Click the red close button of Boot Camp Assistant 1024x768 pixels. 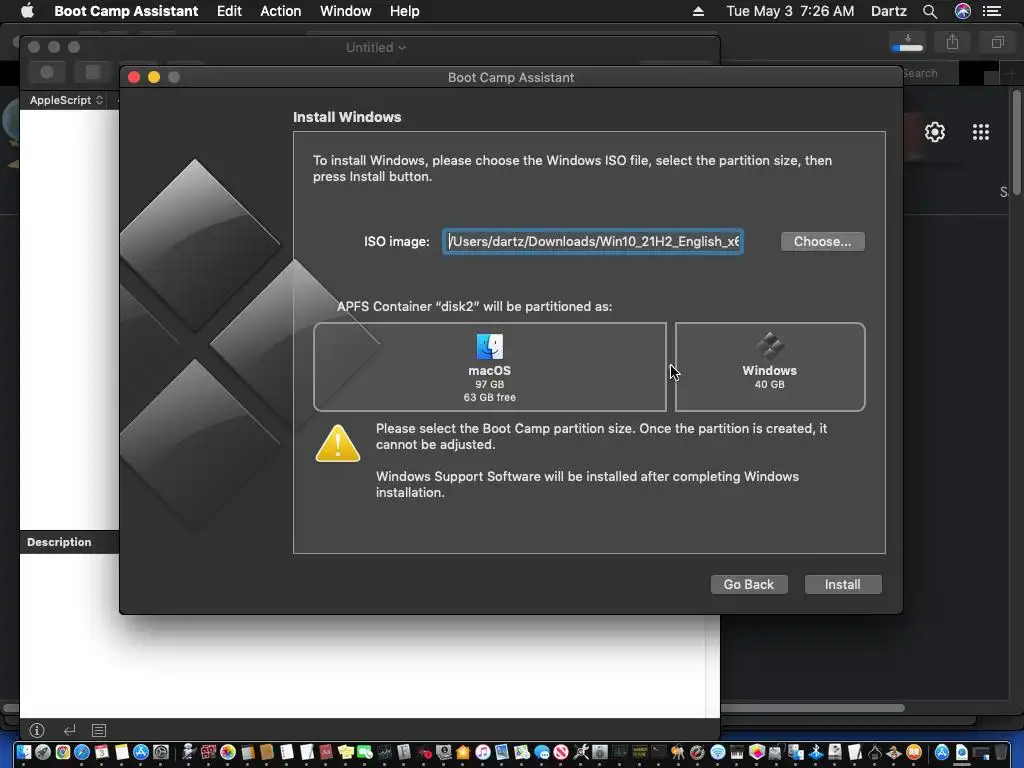[134, 77]
